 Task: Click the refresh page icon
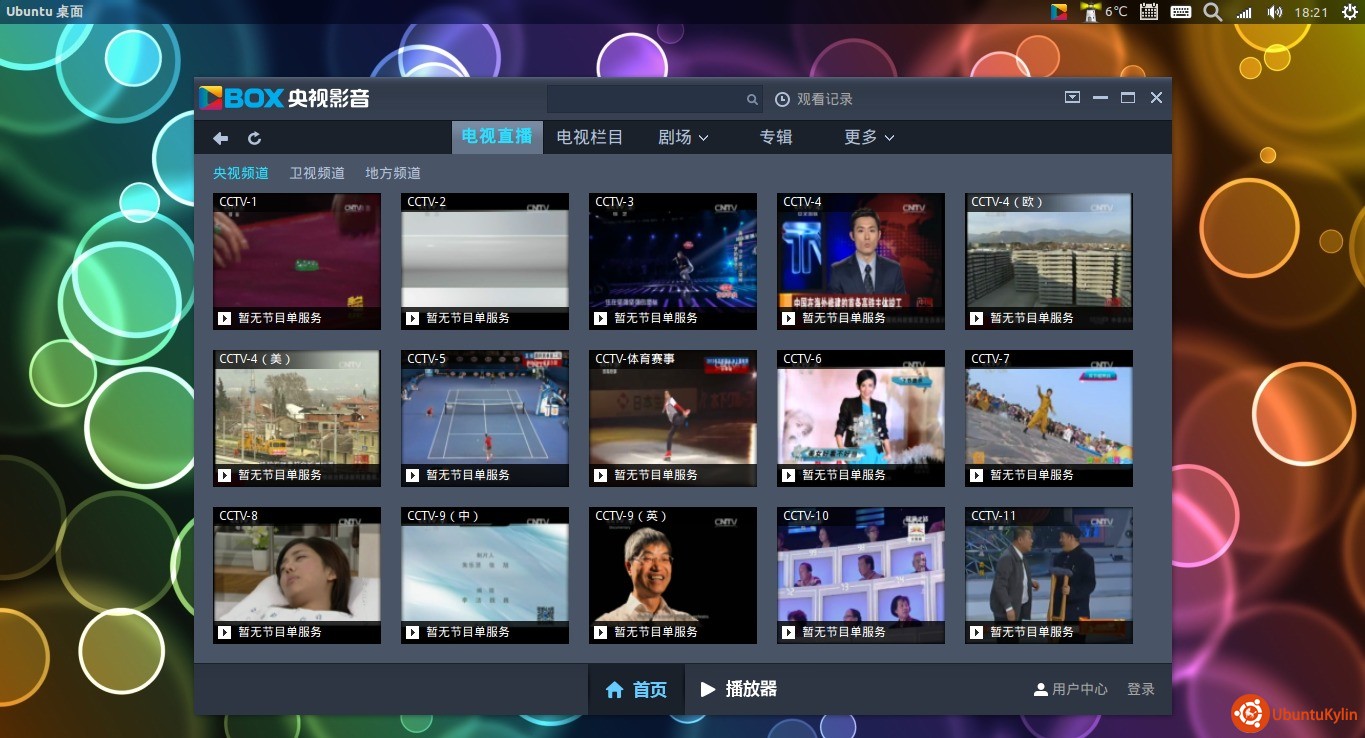coord(254,138)
